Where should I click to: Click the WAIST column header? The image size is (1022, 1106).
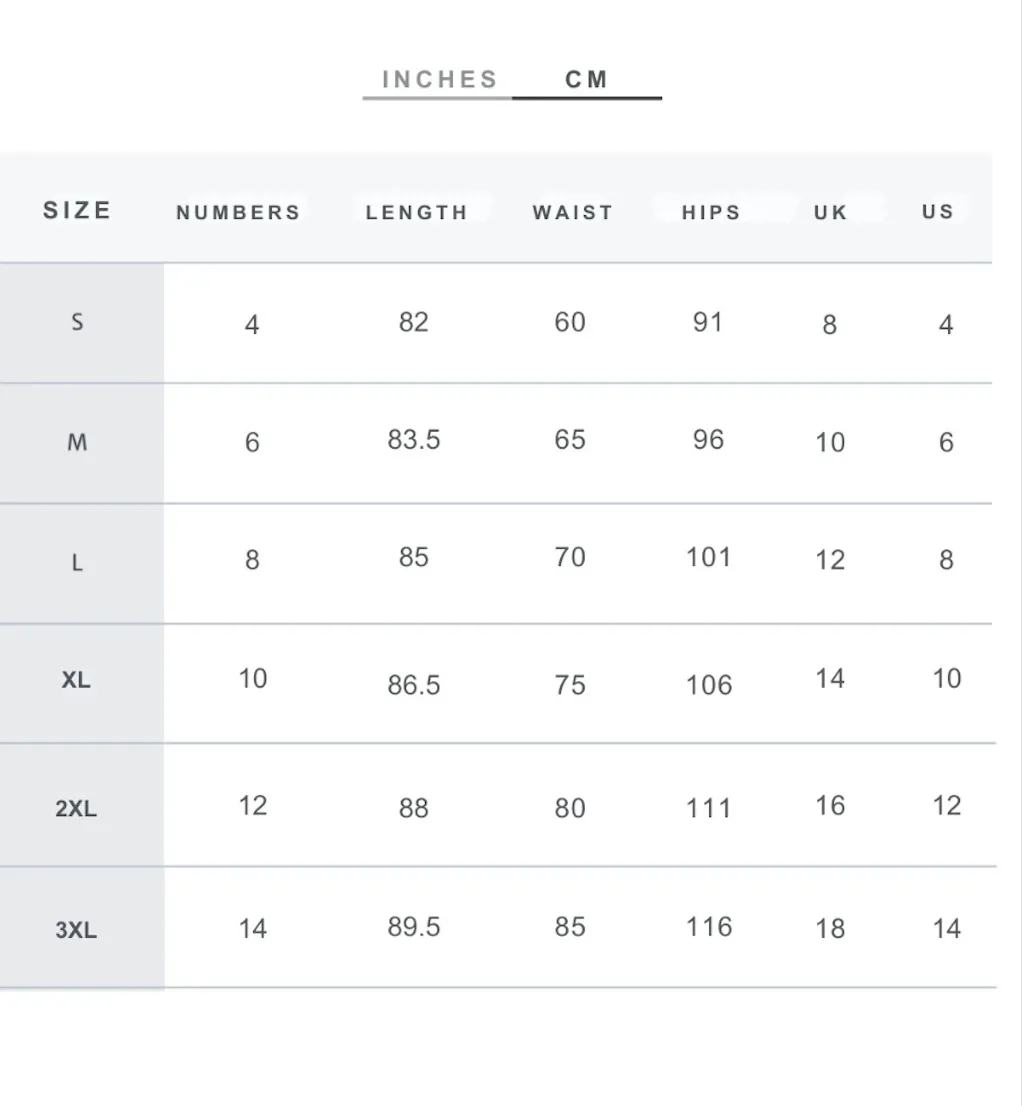click(x=573, y=212)
